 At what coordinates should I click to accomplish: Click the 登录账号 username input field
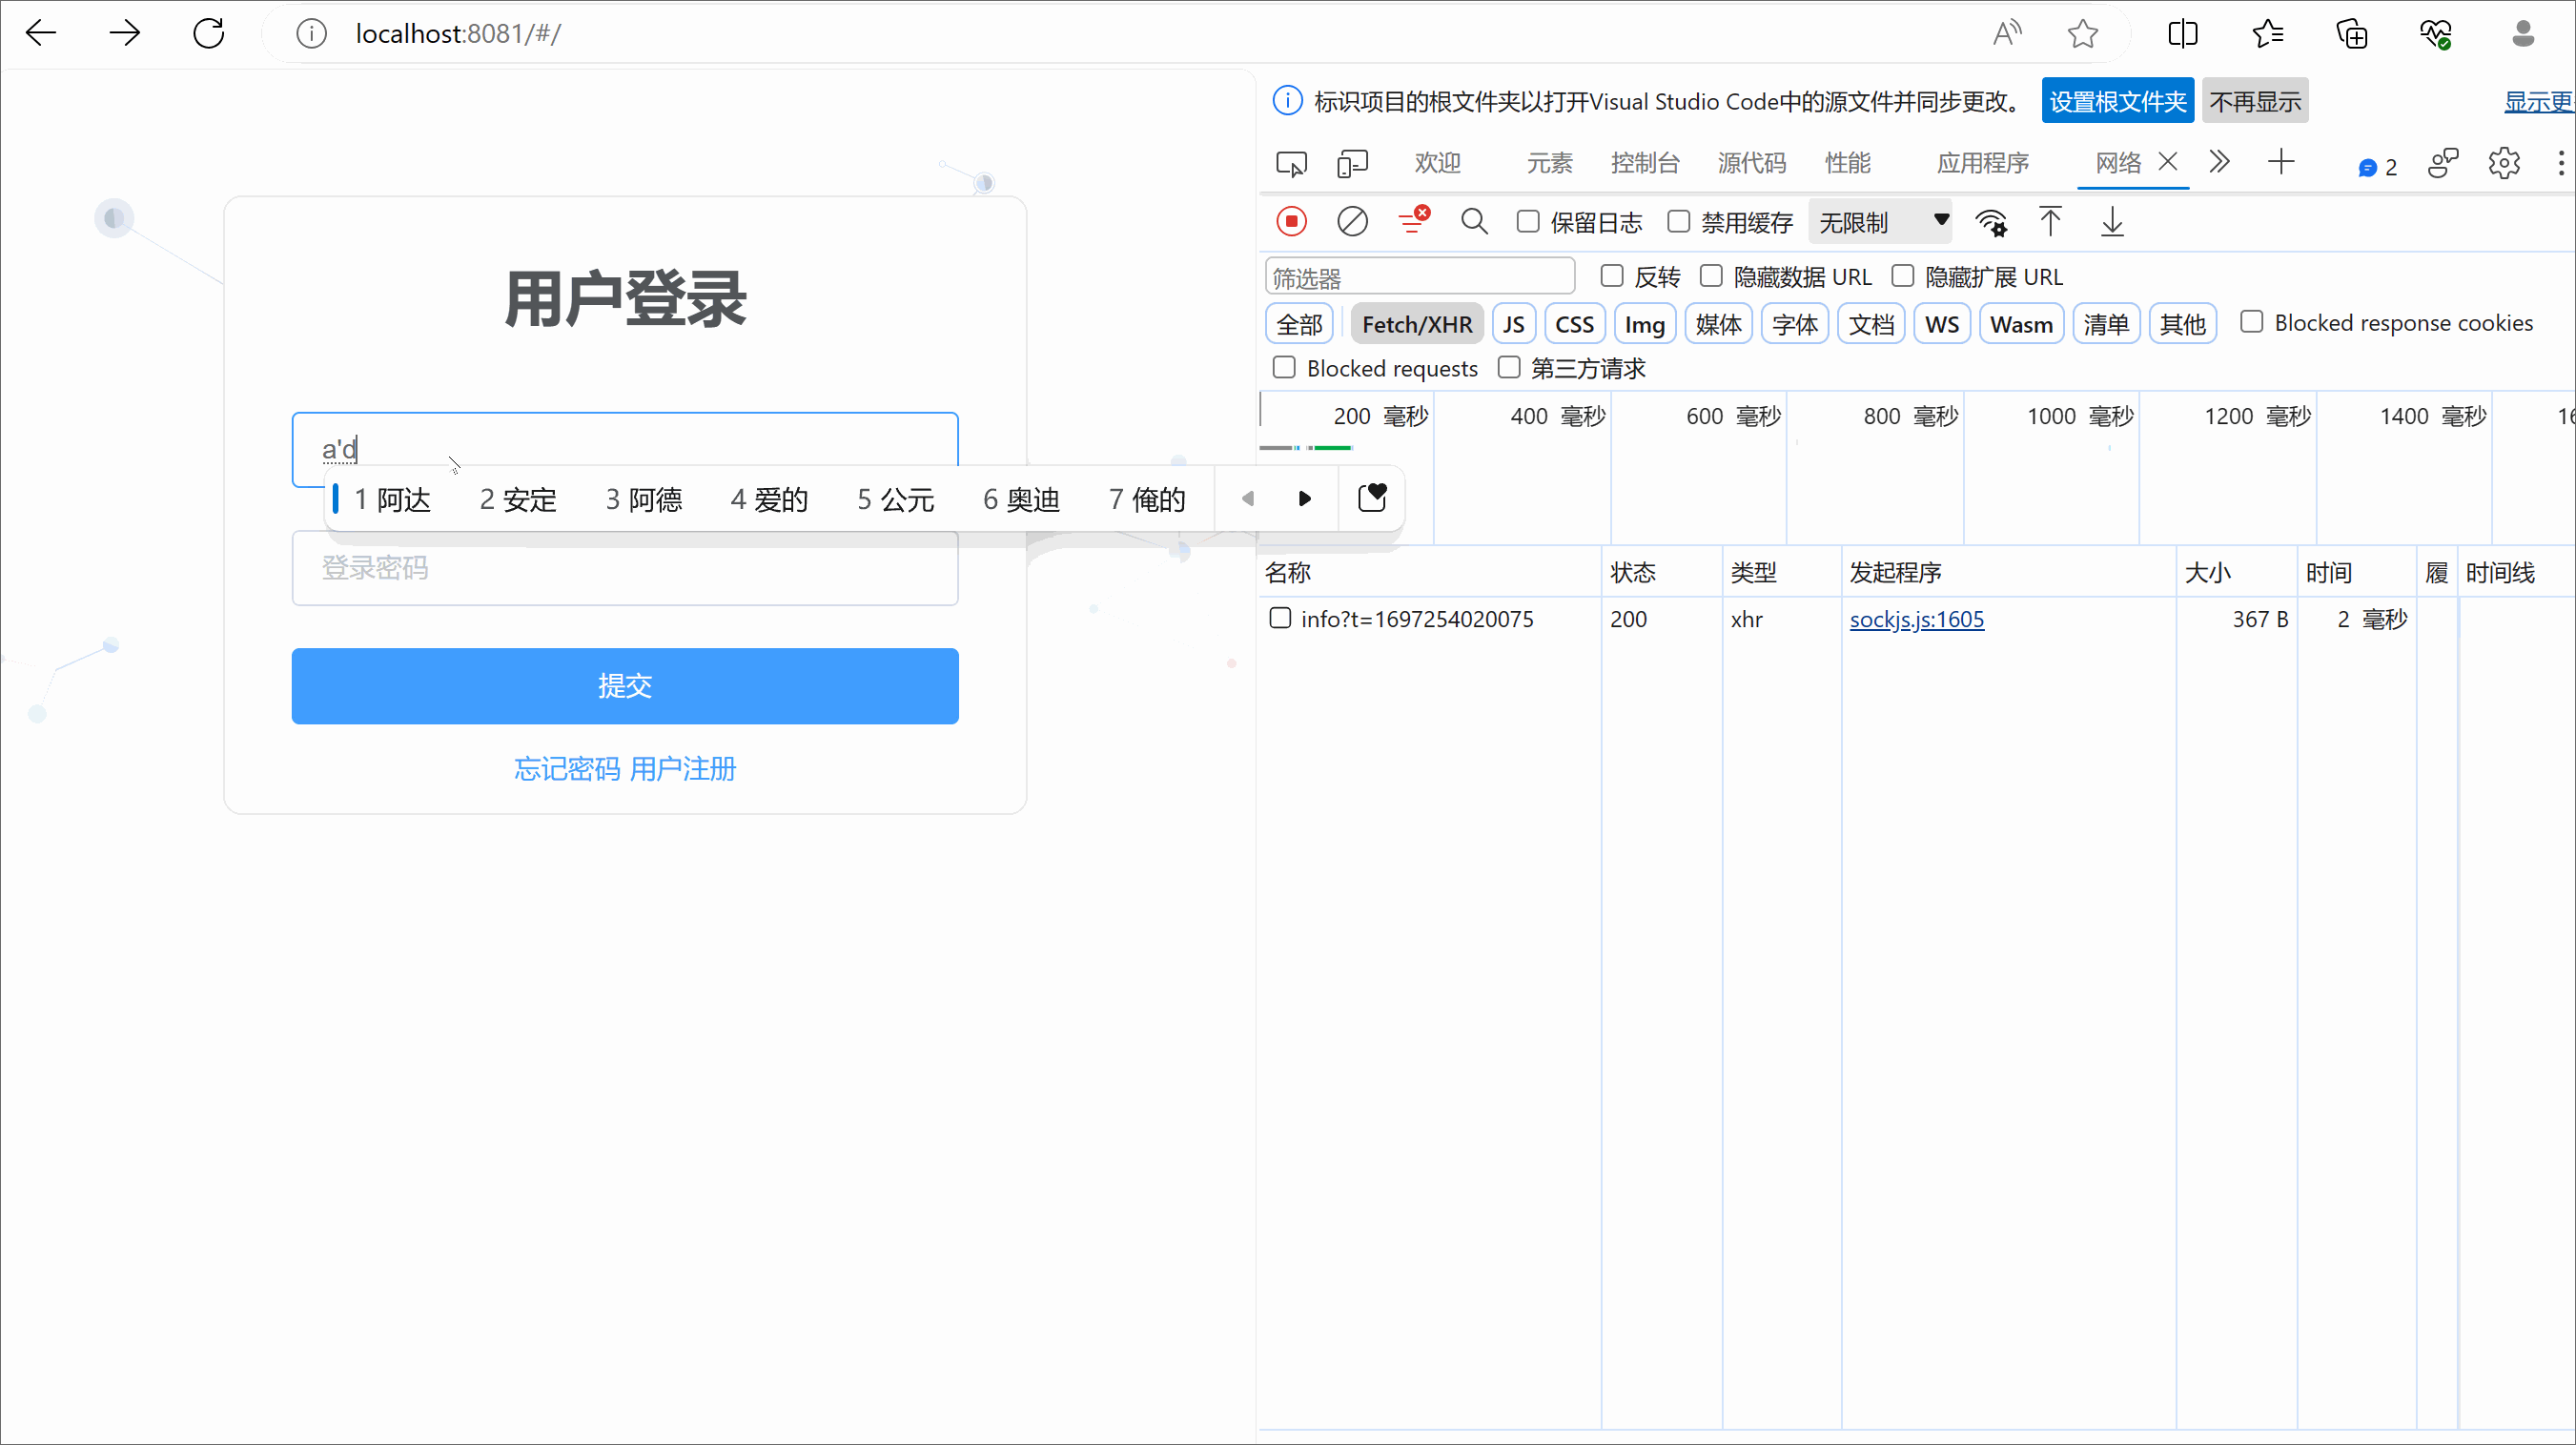[624, 447]
